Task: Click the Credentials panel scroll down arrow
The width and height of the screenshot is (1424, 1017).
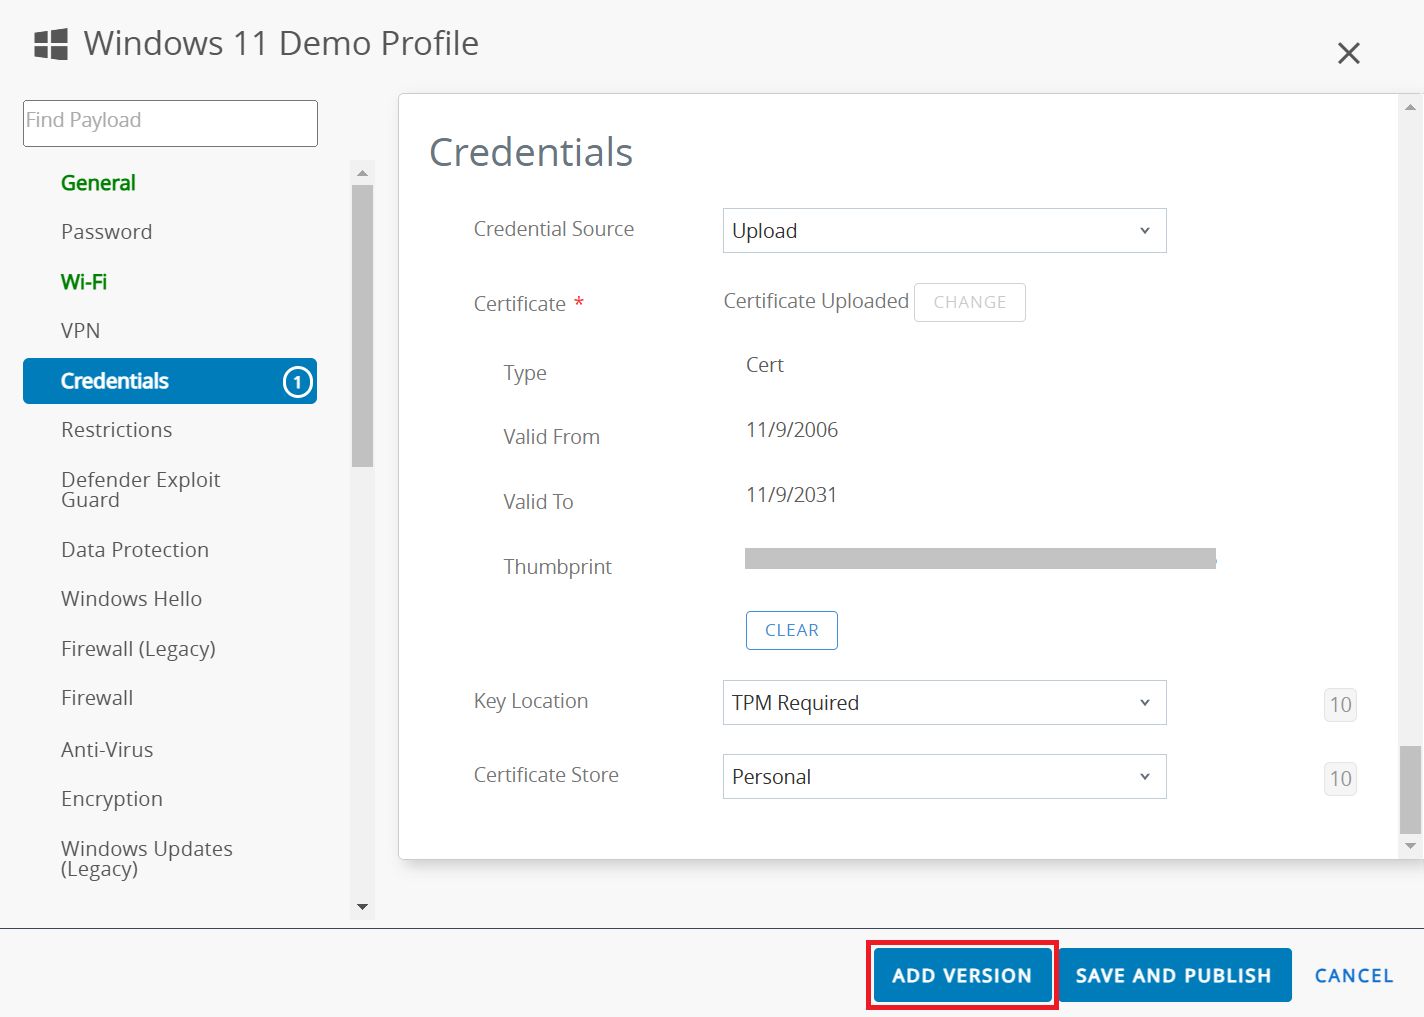Action: pyautogui.click(x=1410, y=846)
